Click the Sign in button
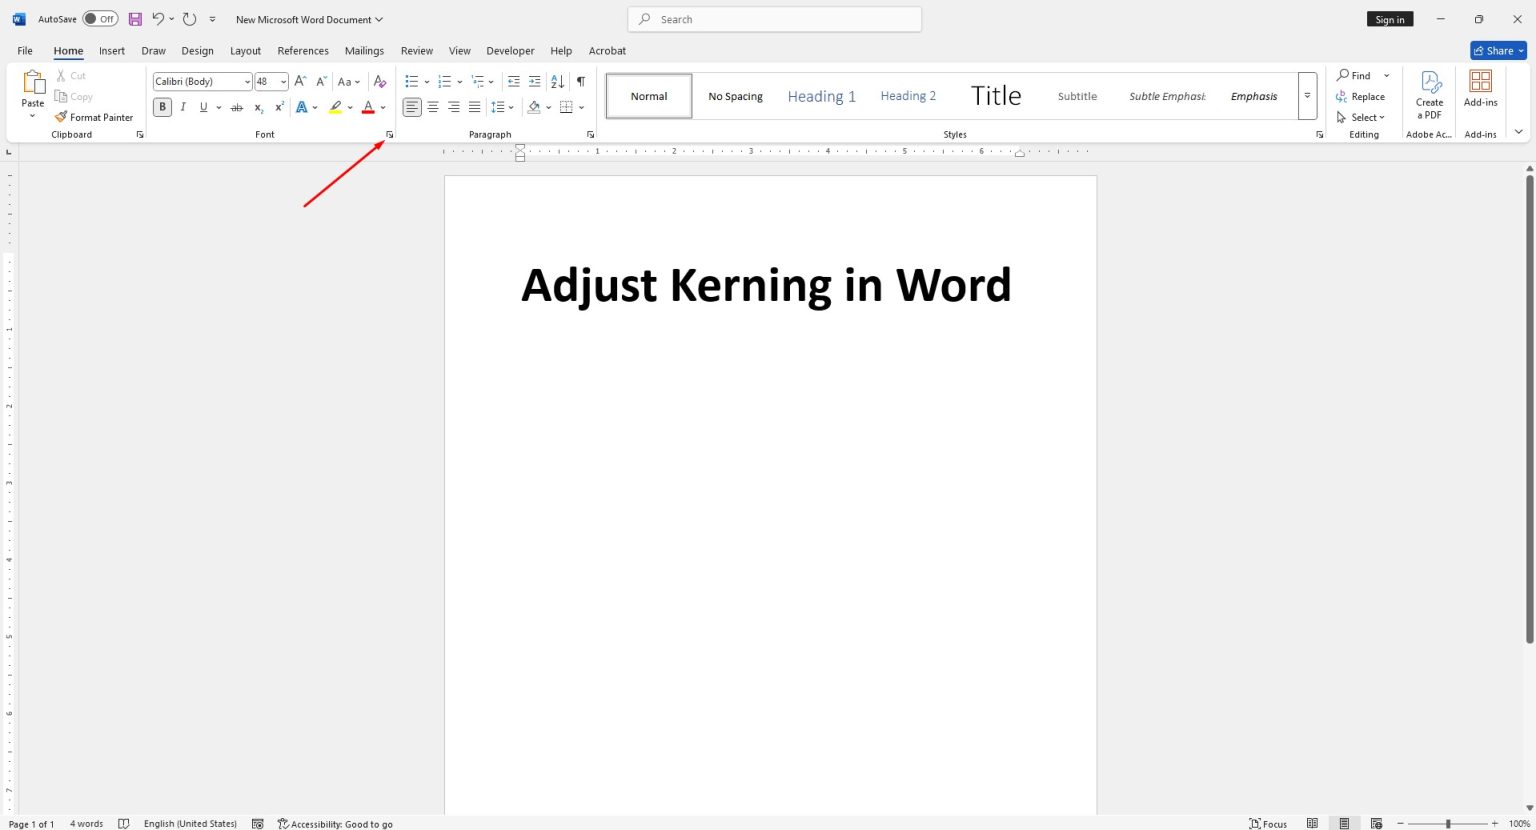Image resolution: width=1536 pixels, height=830 pixels. (x=1390, y=19)
